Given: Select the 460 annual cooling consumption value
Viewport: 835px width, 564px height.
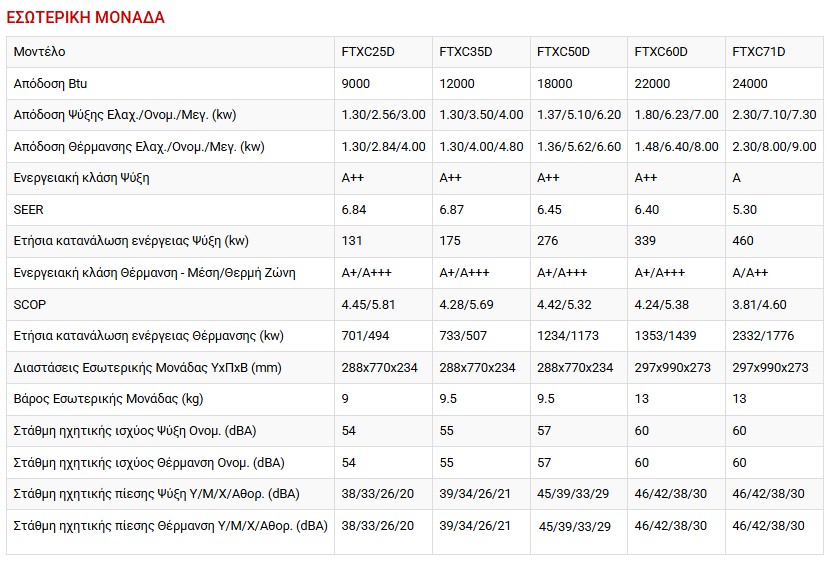Looking at the screenshot, I should (743, 241).
